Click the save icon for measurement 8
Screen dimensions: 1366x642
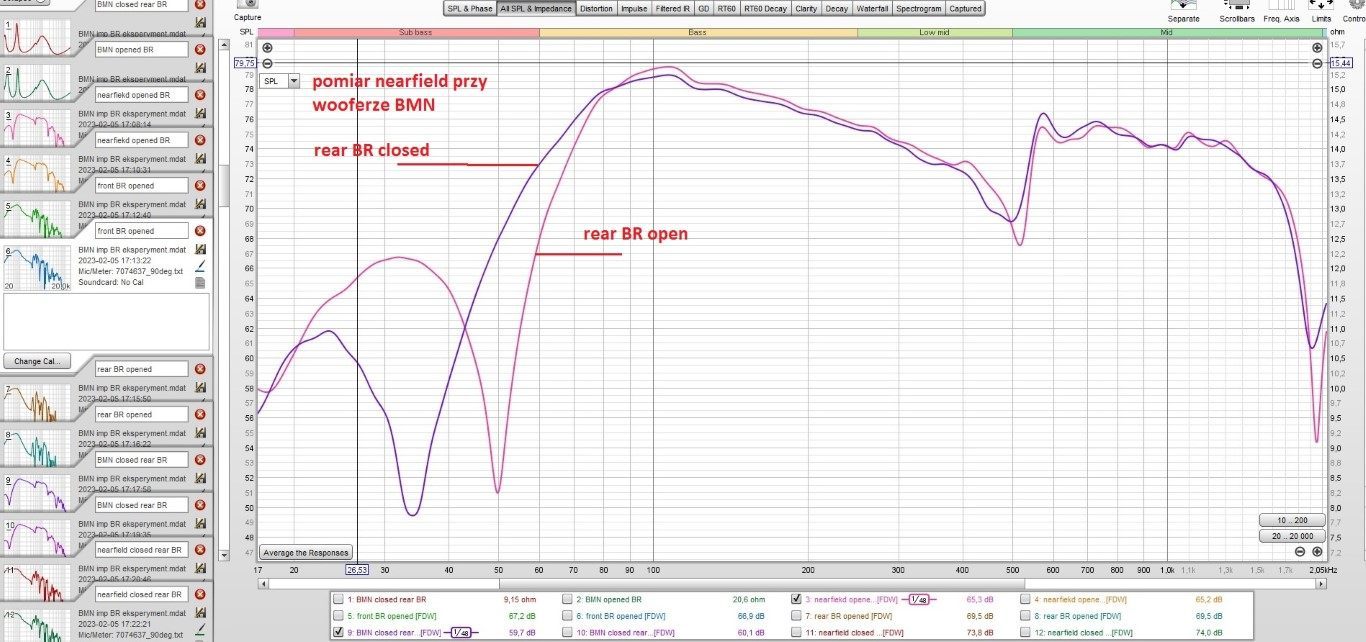click(200, 433)
